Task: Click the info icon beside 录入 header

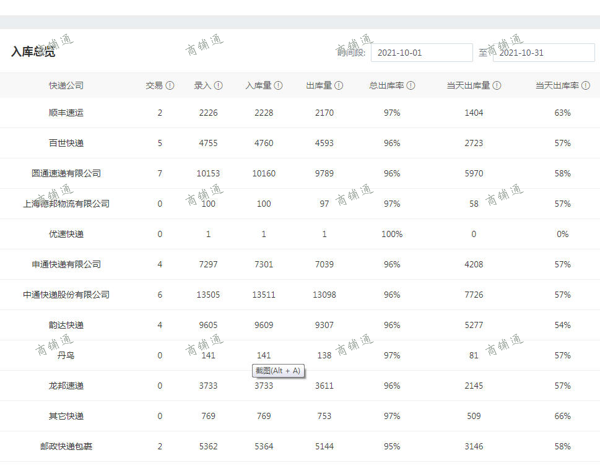Action: click(218, 86)
